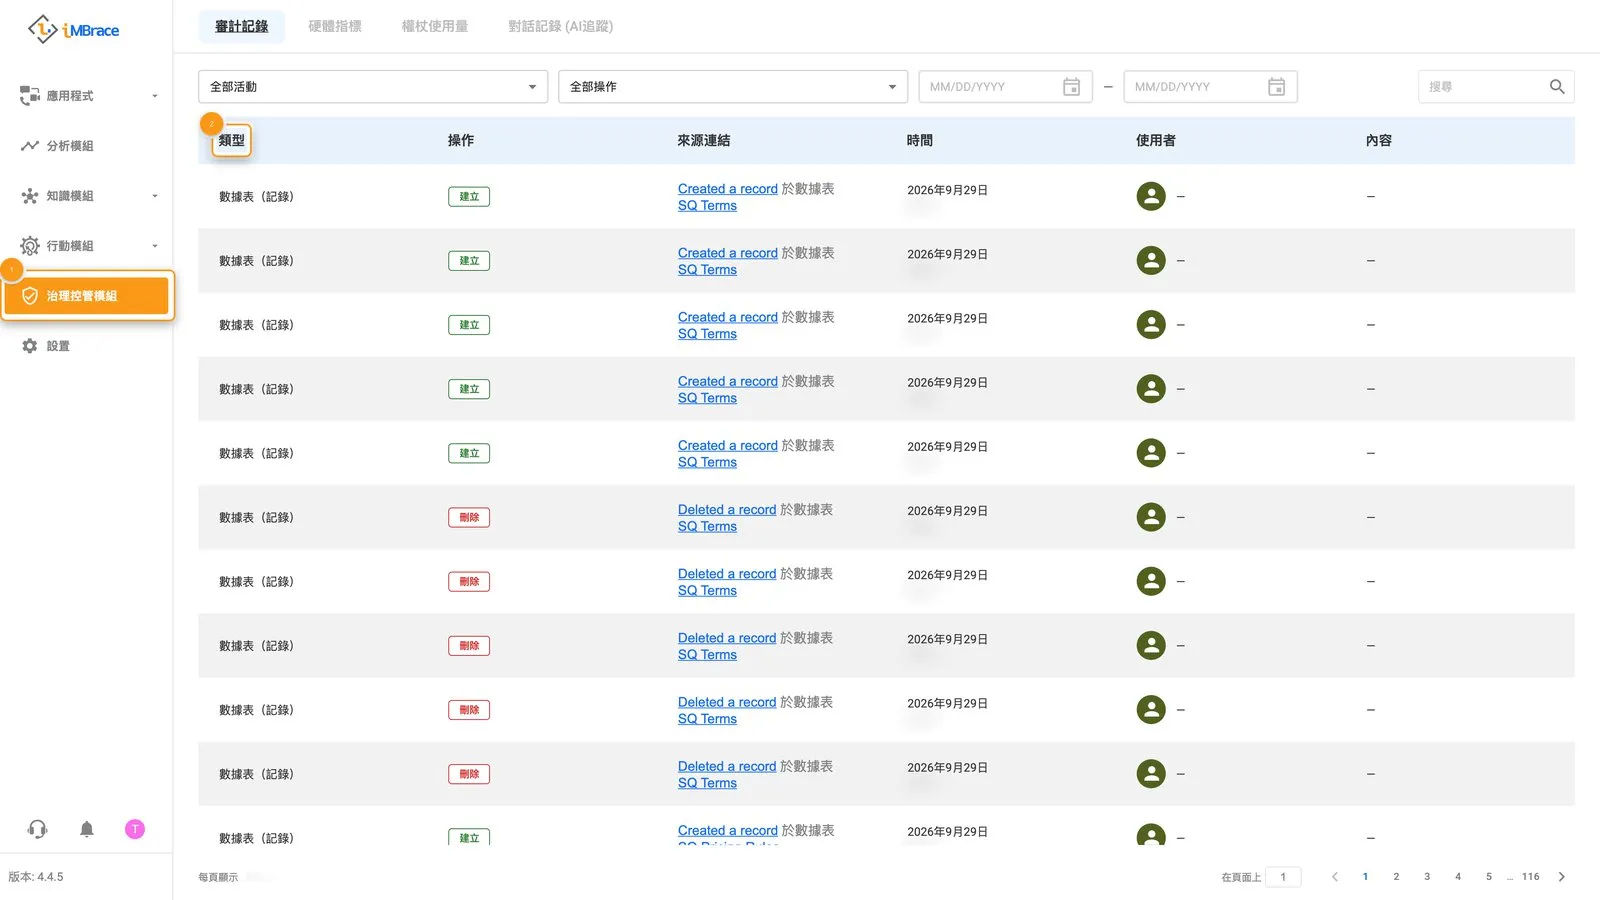This screenshot has height=900, width=1600.
Task: Click the 使用者 column header
Action: pyautogui.click(x=1156, y=141)
